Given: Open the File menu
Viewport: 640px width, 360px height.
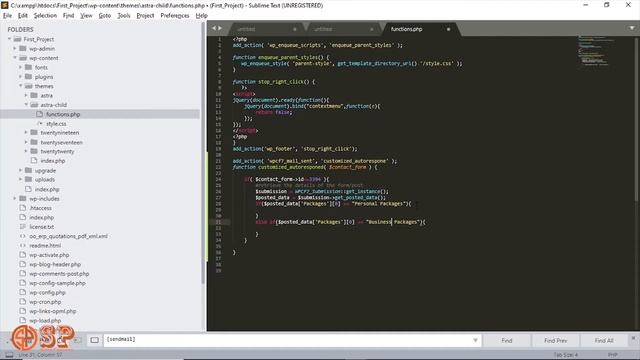Looking at the screenshot, I should click(7, 16).
